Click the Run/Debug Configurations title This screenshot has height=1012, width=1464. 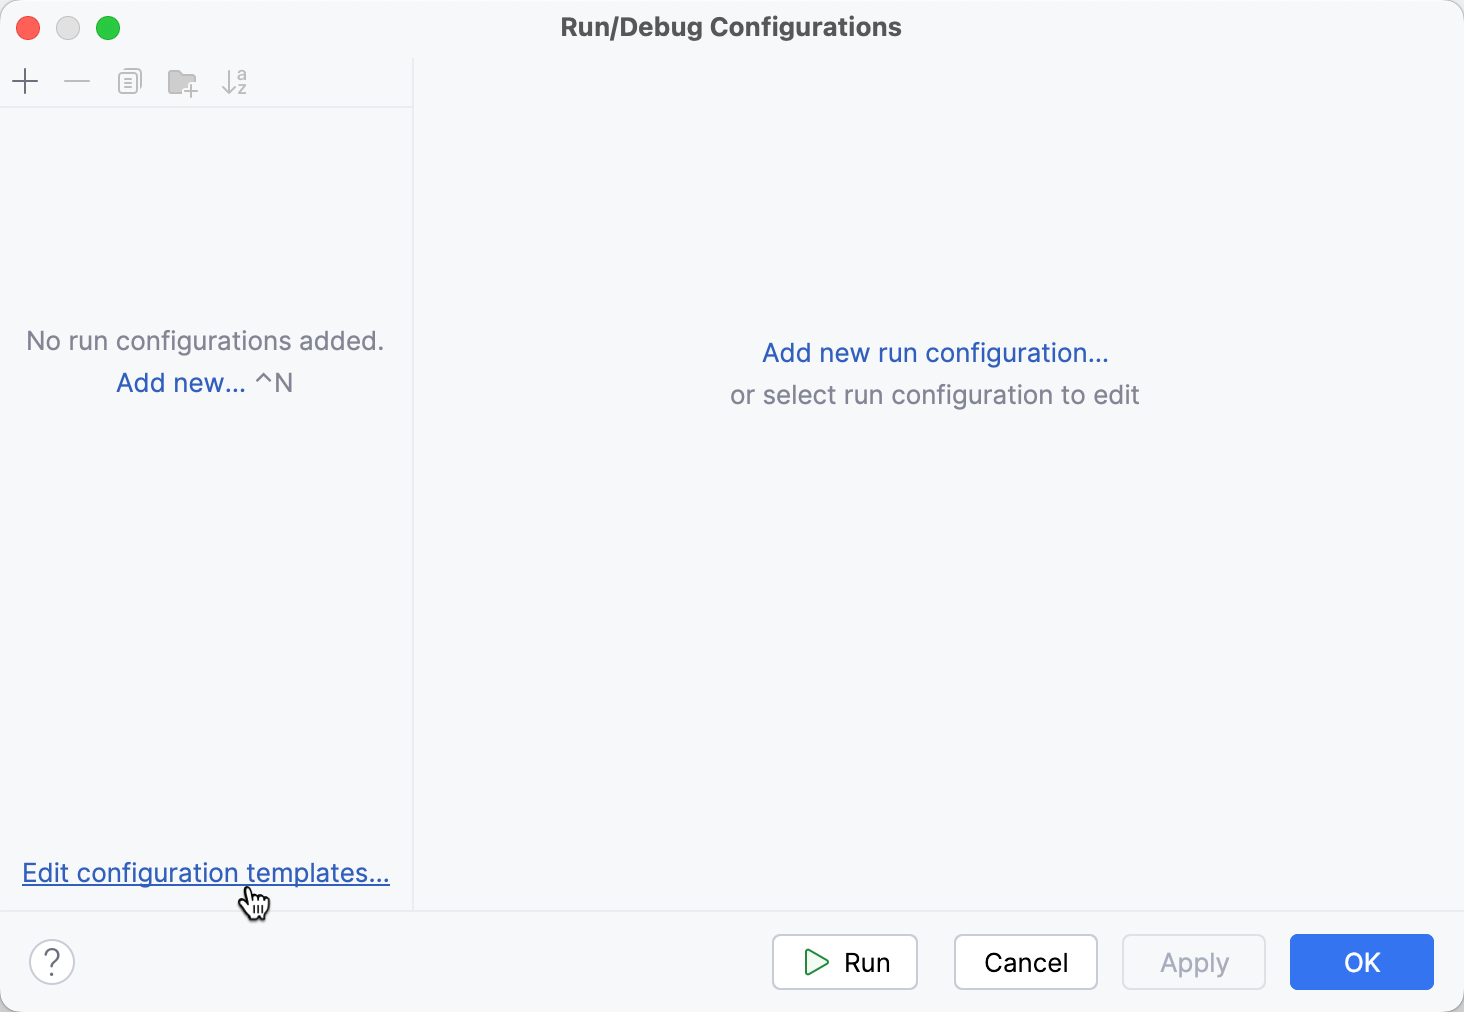(730, 27)
